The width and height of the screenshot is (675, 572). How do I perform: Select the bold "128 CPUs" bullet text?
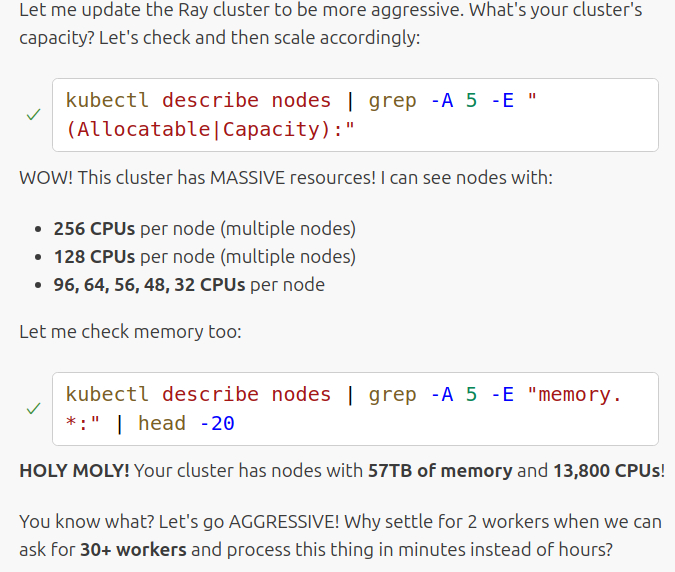(x=95, y=256)
